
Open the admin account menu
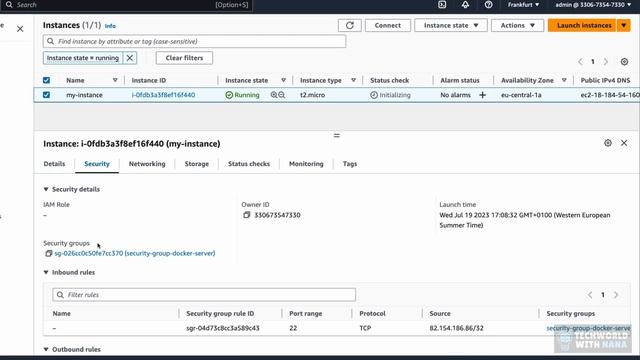click(593, 5)
